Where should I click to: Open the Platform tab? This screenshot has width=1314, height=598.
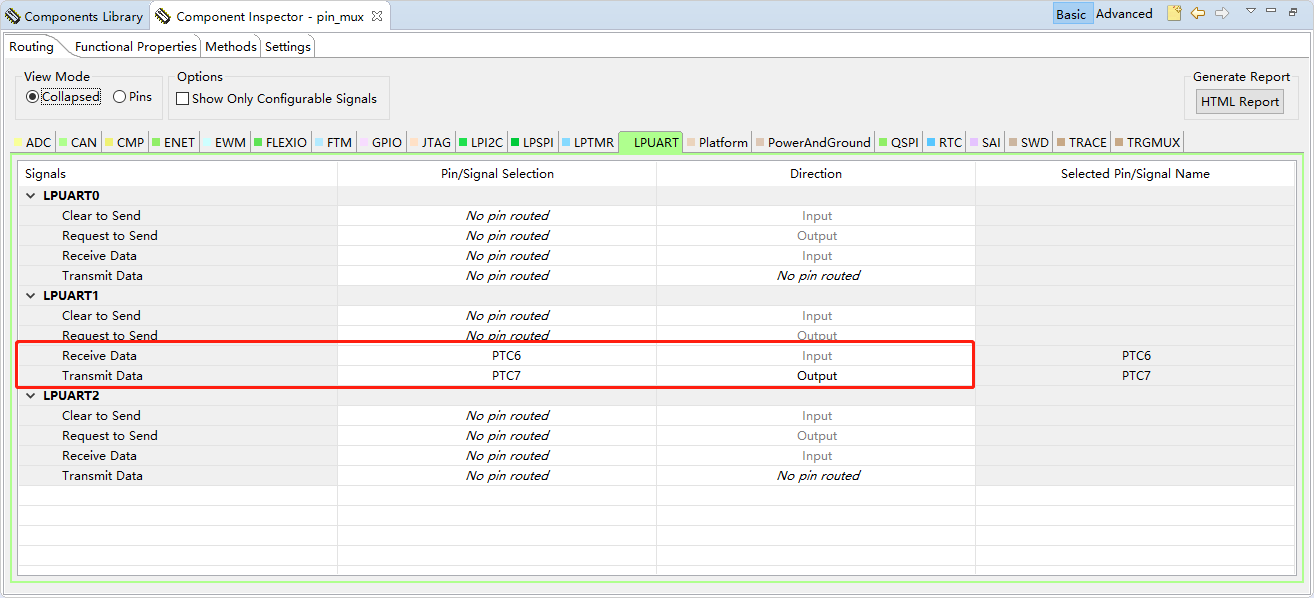click(x=717, y=142)
